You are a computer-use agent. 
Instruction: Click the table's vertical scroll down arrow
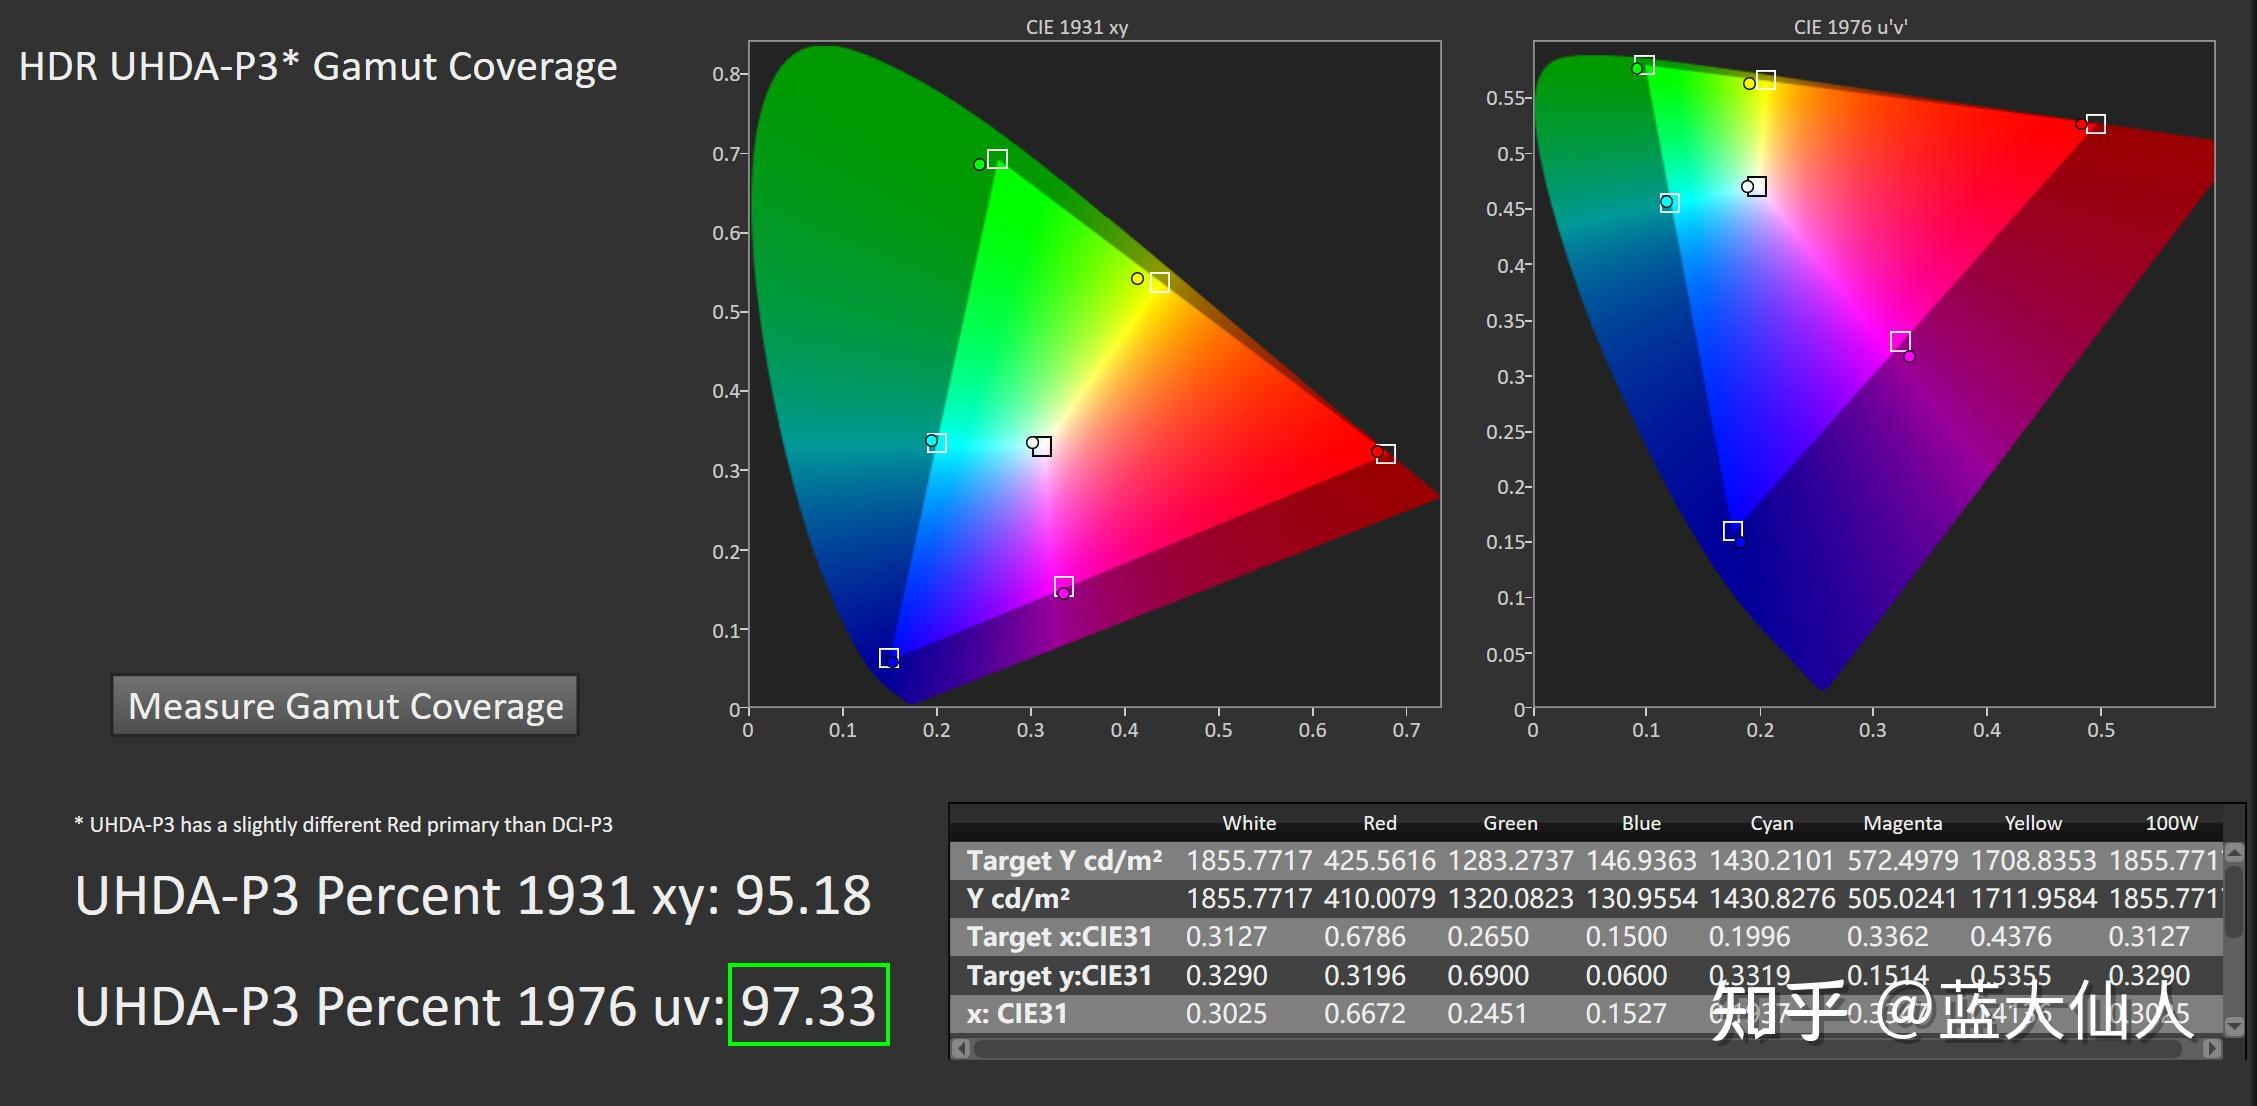click(x=2235, y=1026)
